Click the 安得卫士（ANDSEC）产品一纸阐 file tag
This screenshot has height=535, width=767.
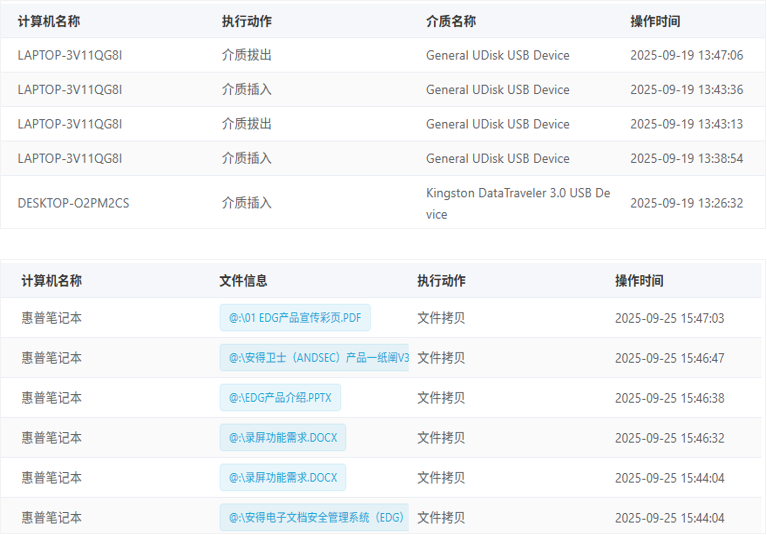tap(314, 358)
